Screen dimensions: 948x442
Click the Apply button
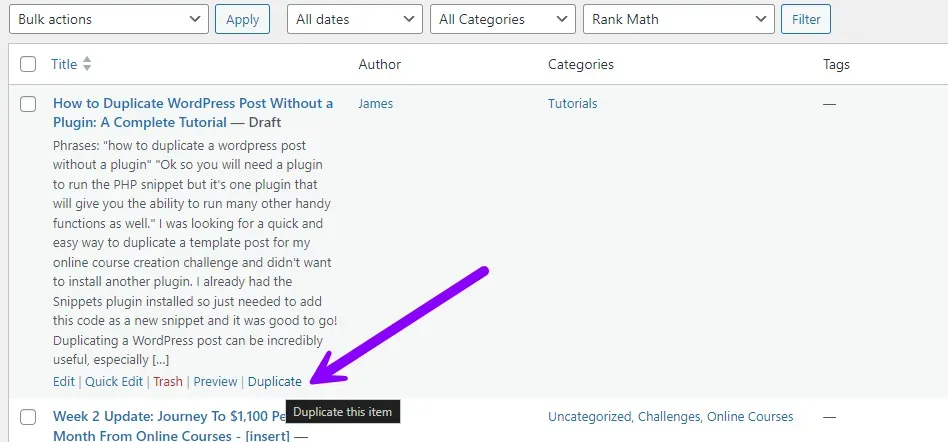pyautogui.click(x=242, y=19)
